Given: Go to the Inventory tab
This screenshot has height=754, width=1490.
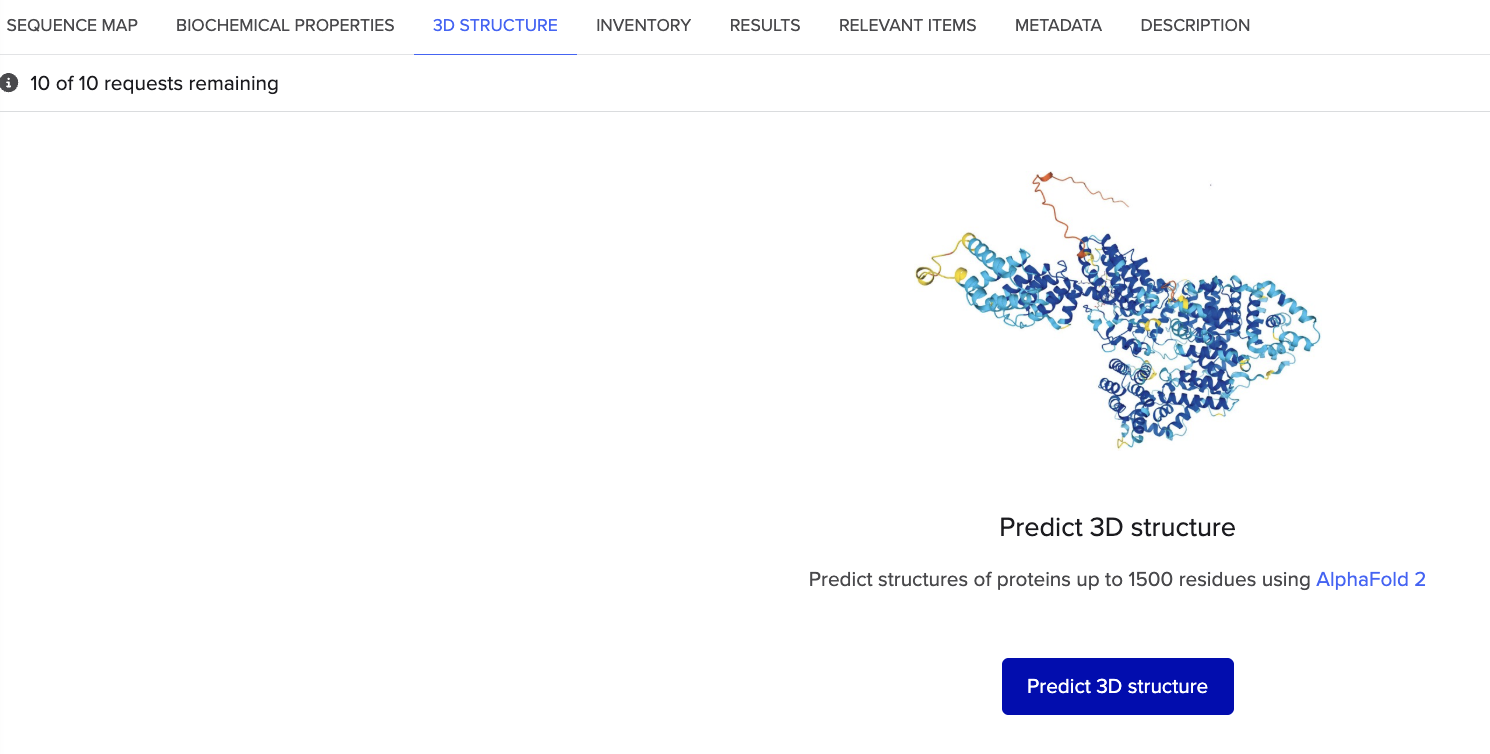Looking at the screenshot, I should point(643,25).
